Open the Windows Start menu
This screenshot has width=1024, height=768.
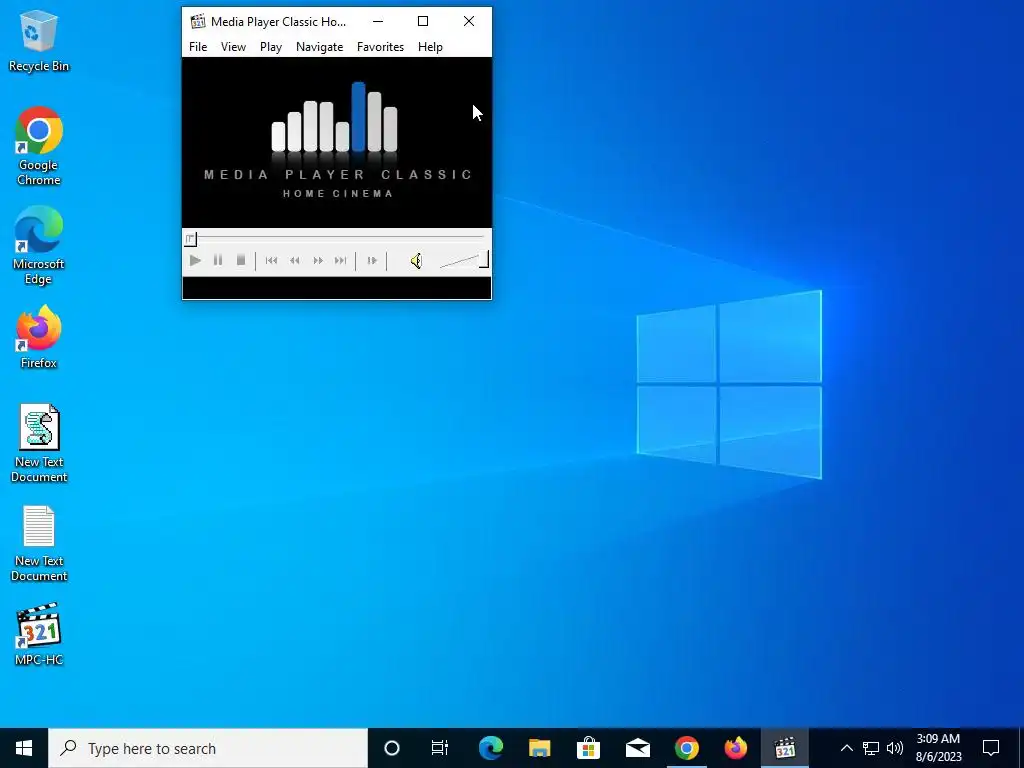[x=24, y=748]
